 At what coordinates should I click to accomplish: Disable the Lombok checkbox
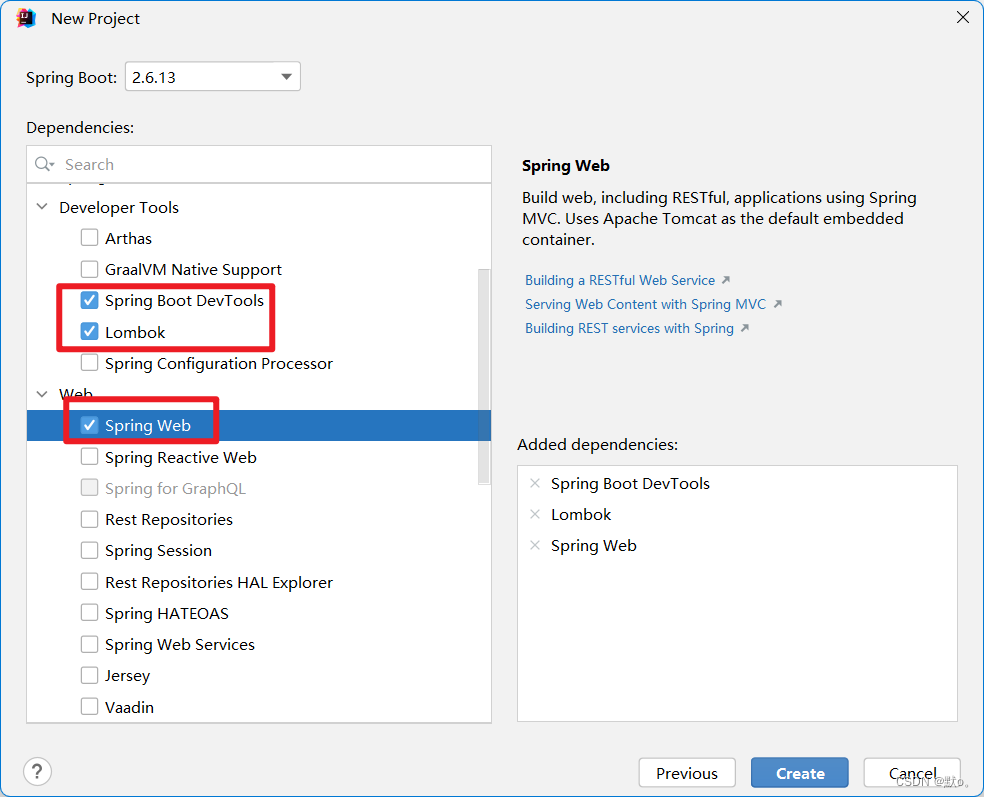click(88, 330)
